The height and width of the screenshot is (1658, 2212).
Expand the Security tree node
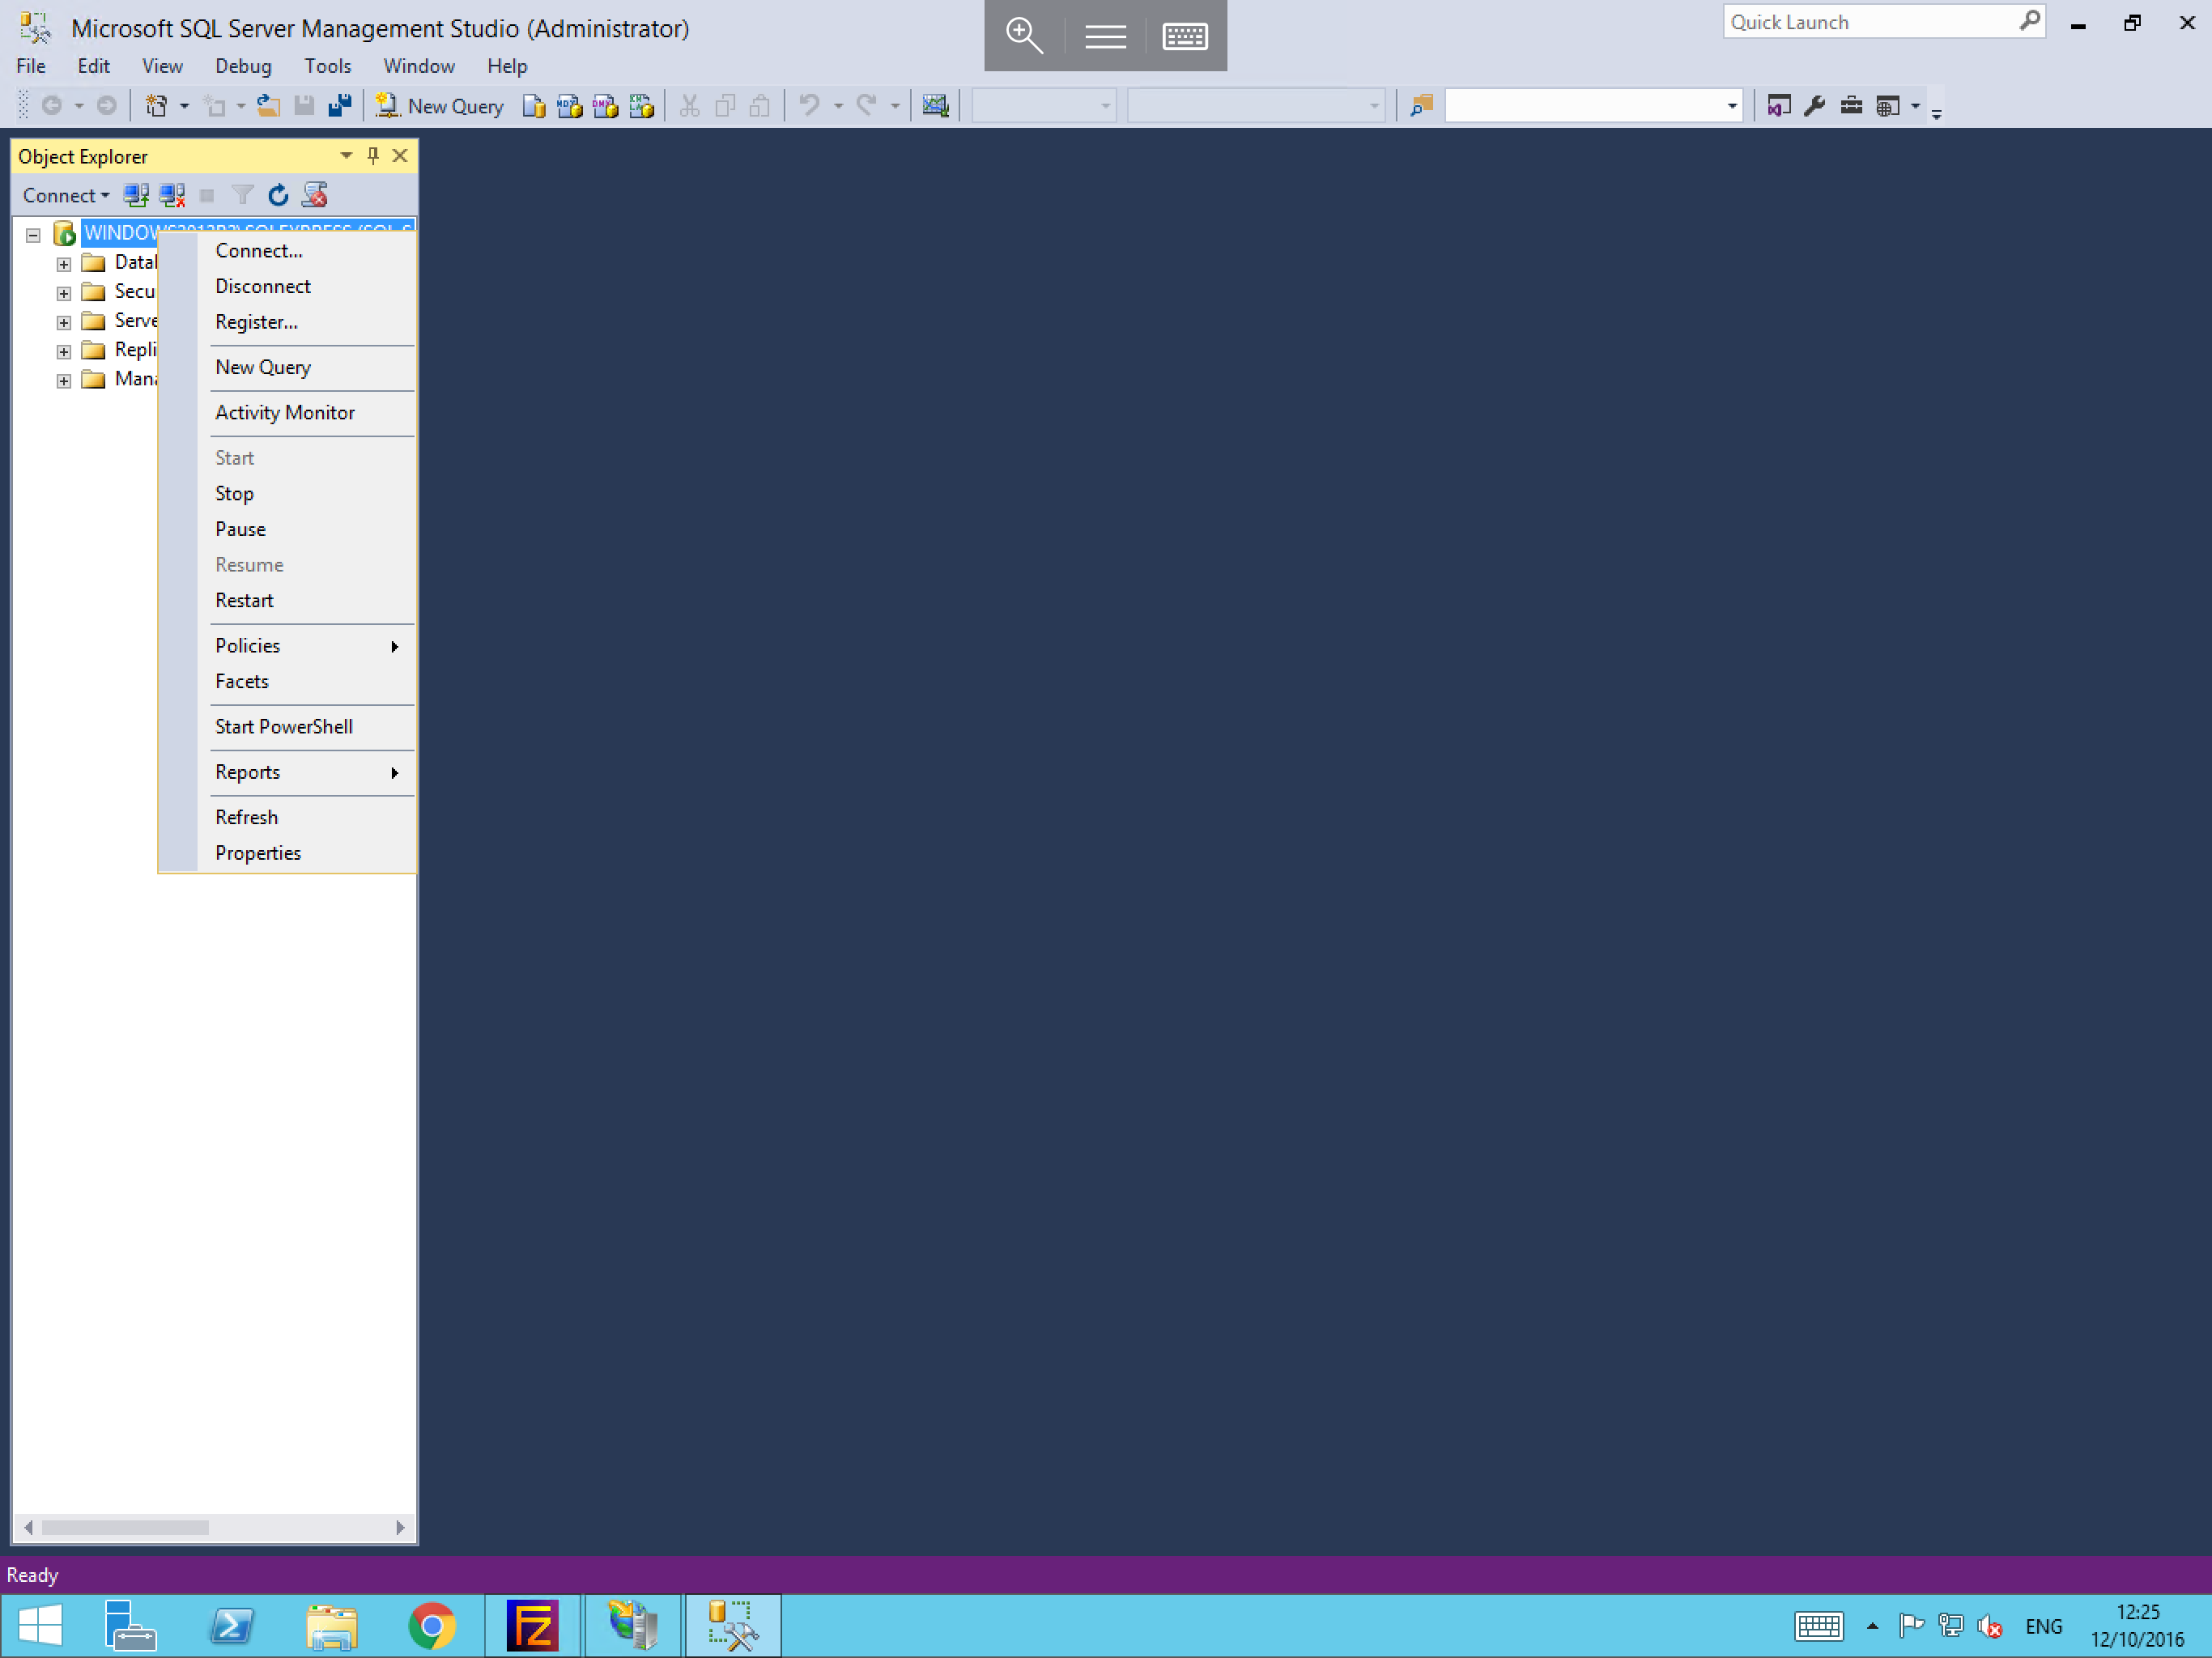pos(62,291)
